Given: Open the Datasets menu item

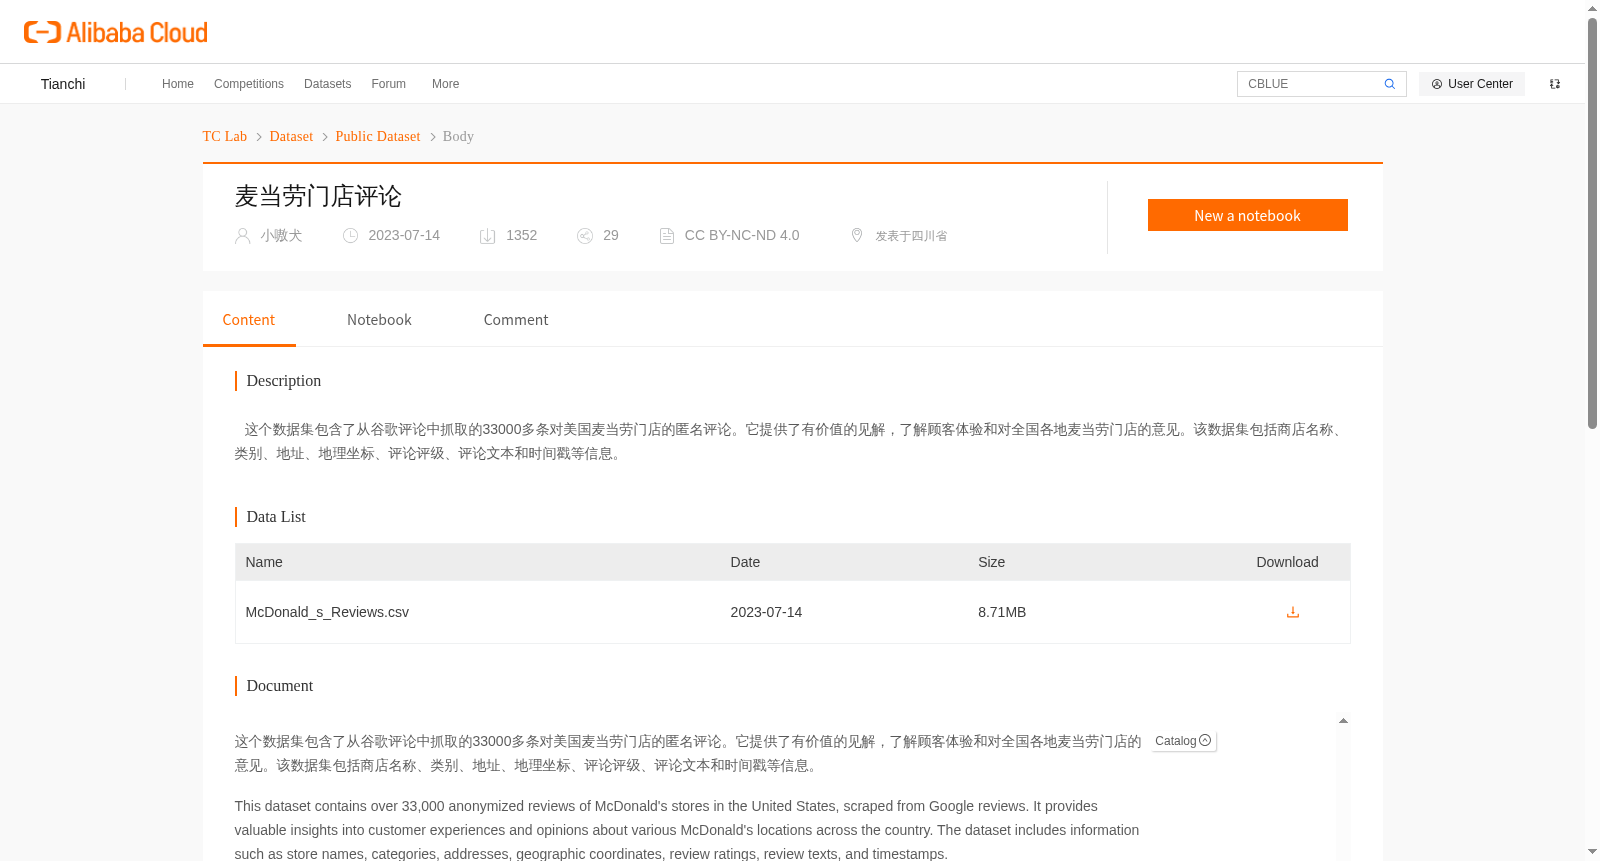Looking at the screenshot, I should point(328,84).
